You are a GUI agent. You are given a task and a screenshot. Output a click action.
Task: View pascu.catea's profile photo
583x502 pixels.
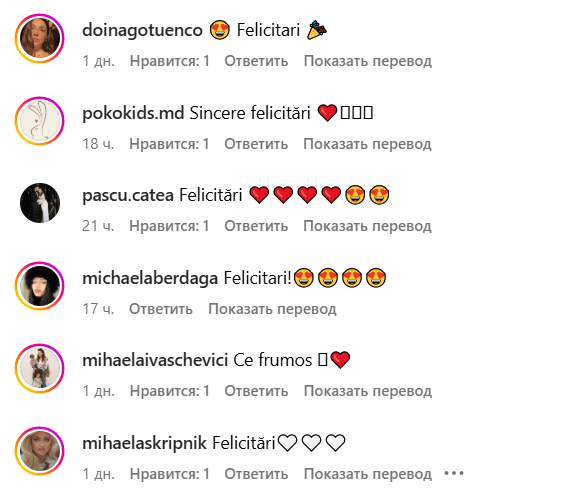point(40,203)
